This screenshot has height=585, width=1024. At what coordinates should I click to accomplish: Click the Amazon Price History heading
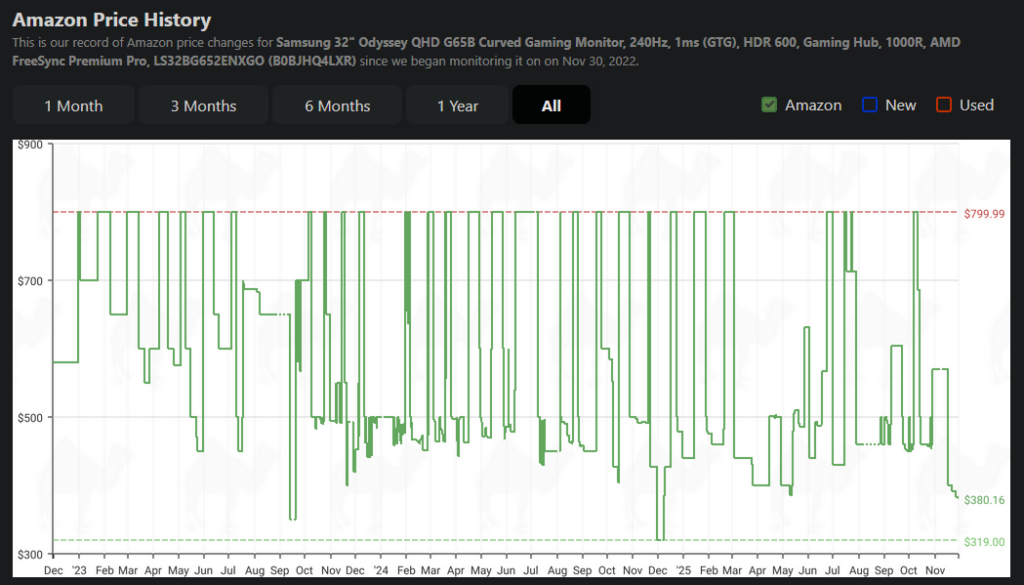(x=112, y=19)
